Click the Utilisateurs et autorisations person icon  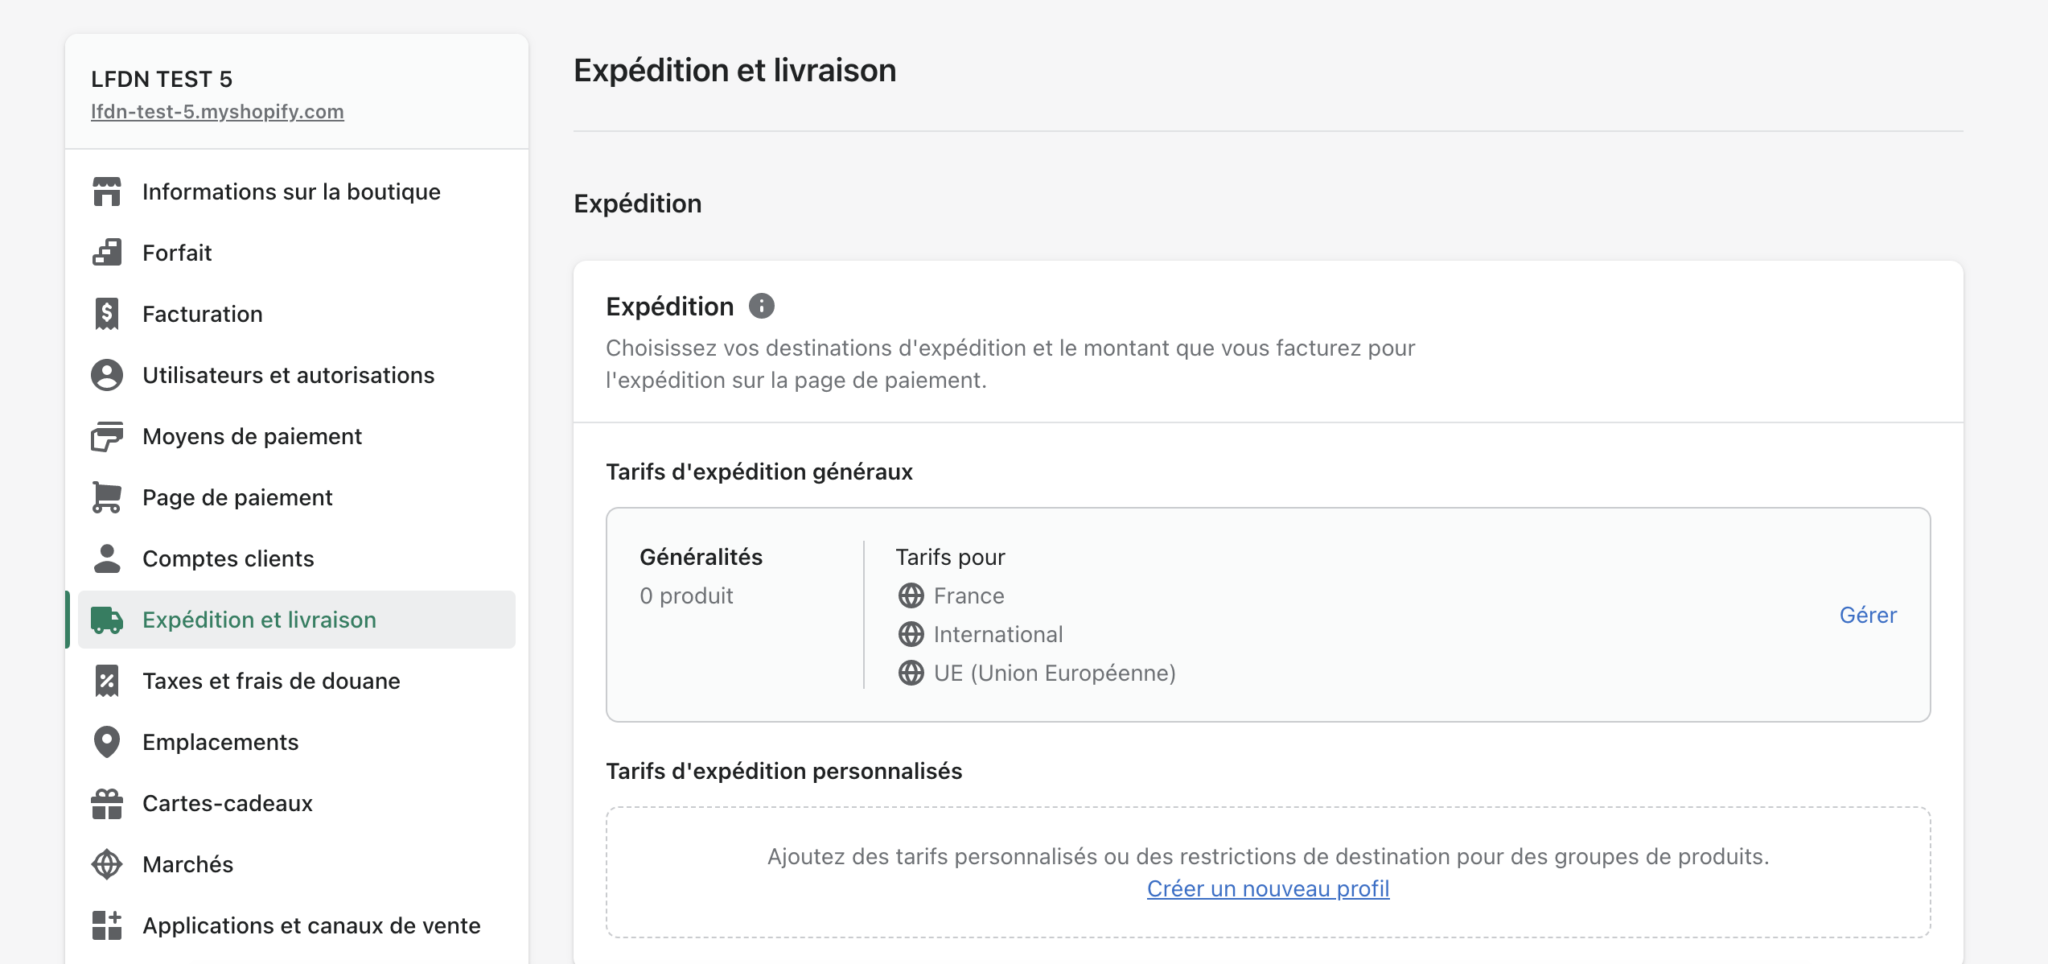[107, 375]
